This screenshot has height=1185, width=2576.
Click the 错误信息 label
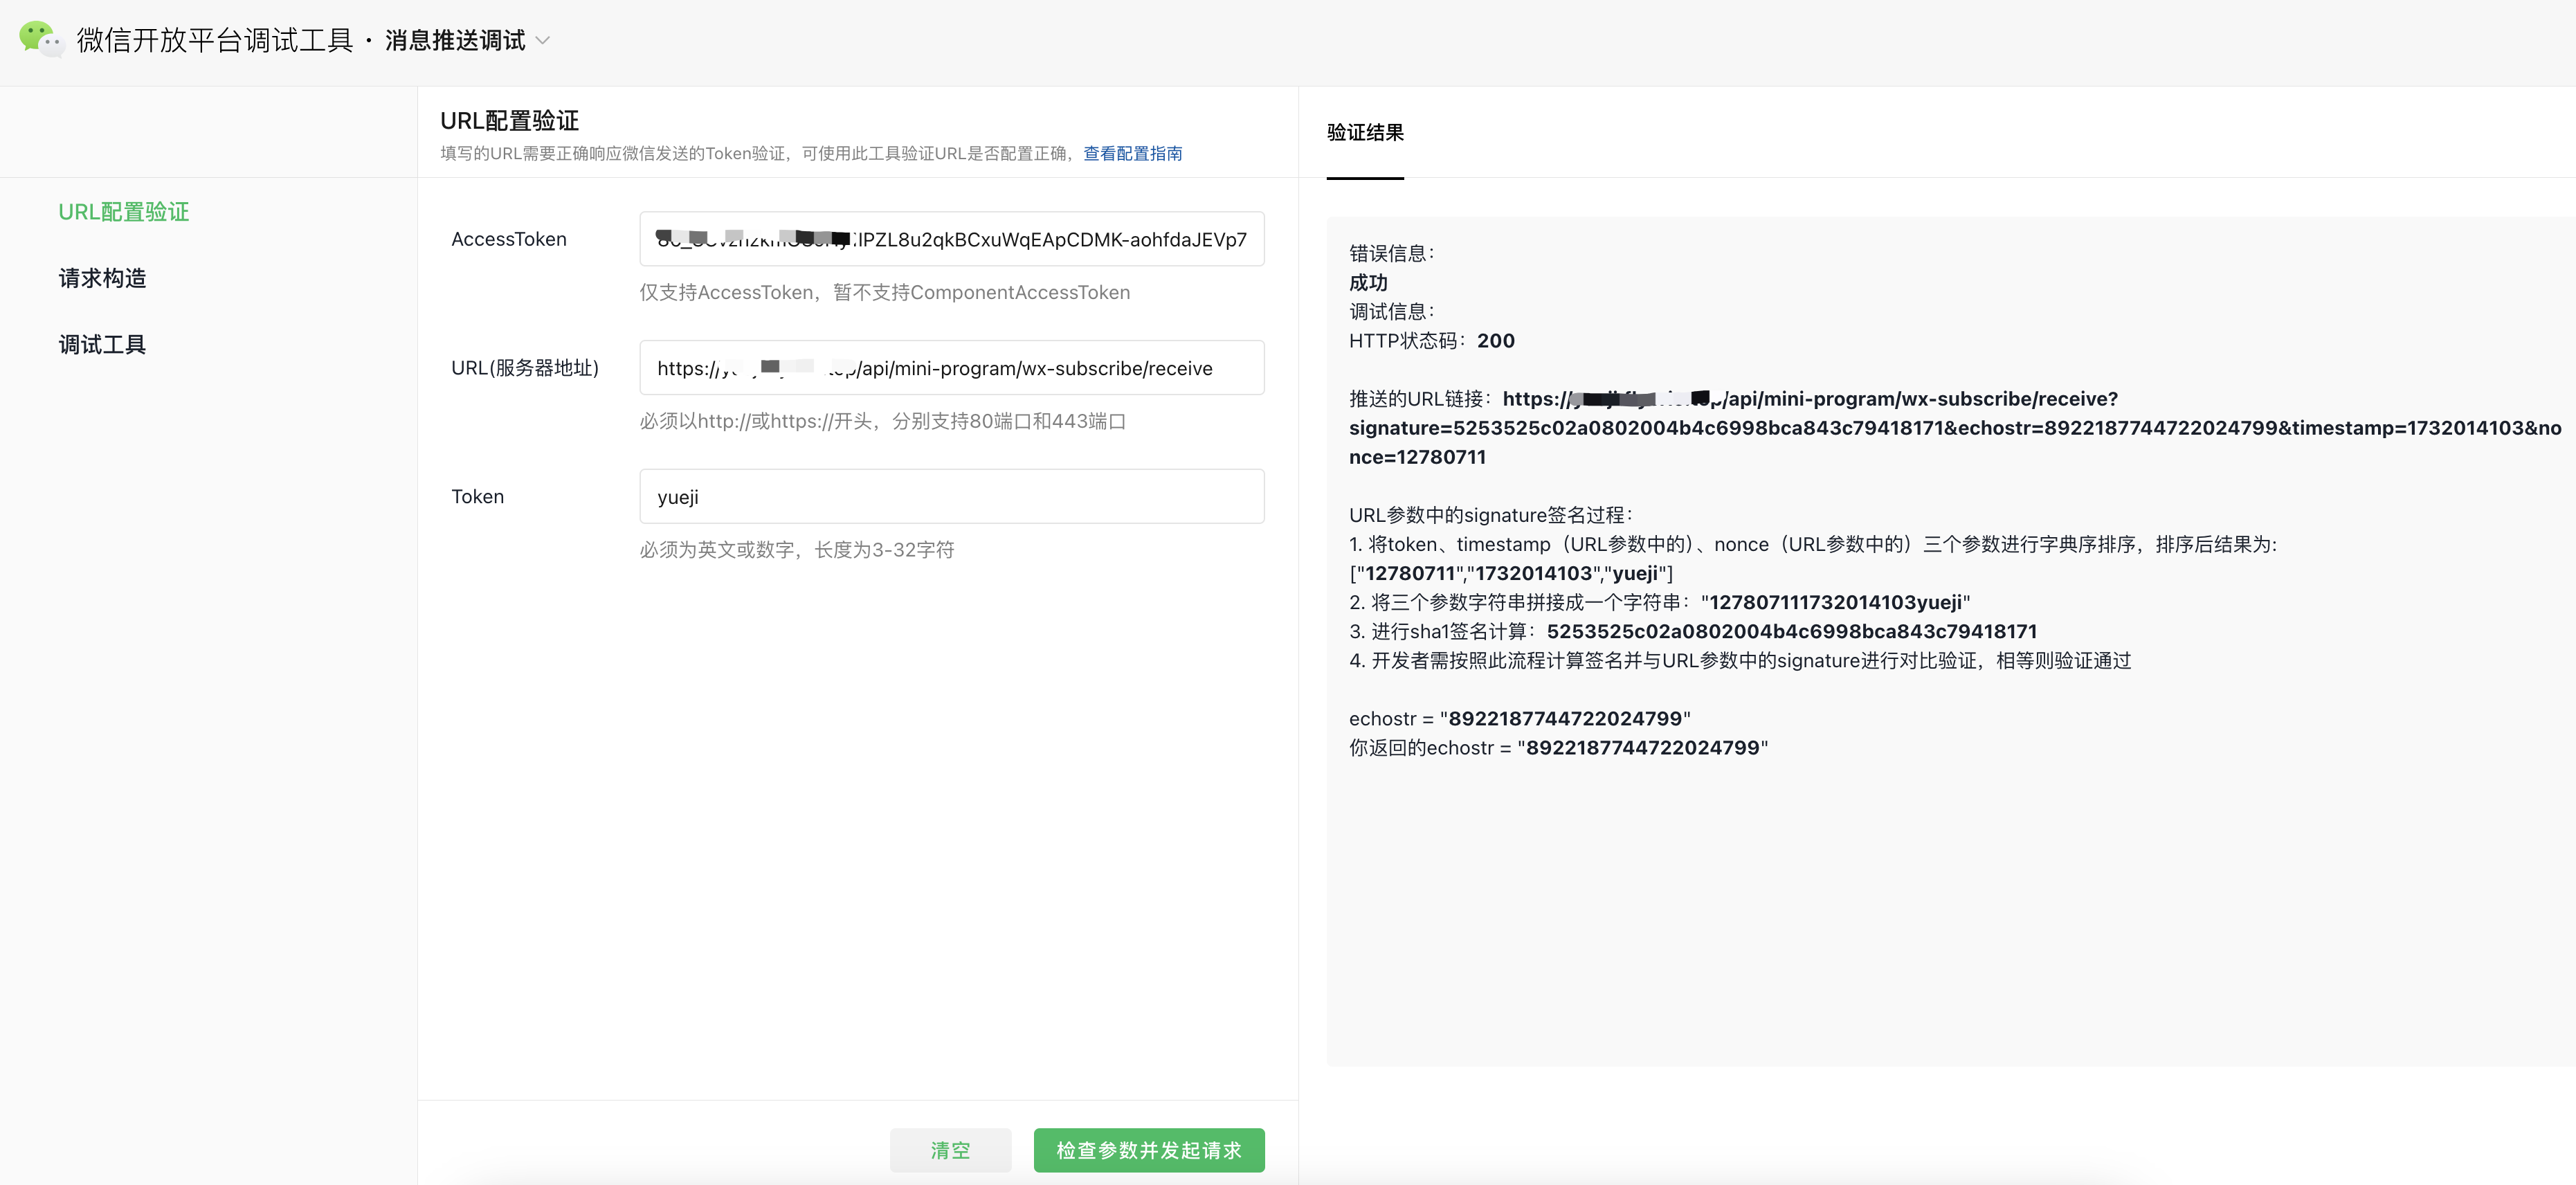pyautogui.click(x=1391, y=254)
